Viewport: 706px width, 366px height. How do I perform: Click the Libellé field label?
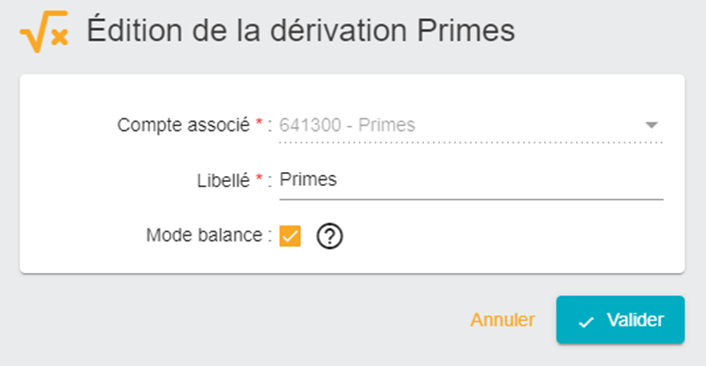pos(223,181)
